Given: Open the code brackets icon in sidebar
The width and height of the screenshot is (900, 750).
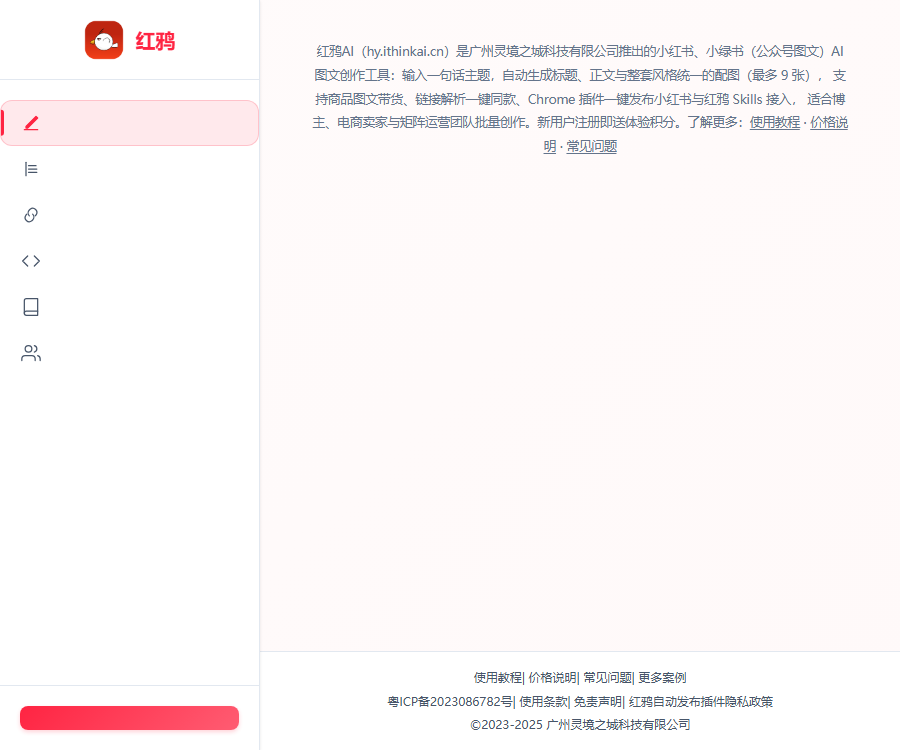Looking at the screenshot, I should [x=31, y=261].
